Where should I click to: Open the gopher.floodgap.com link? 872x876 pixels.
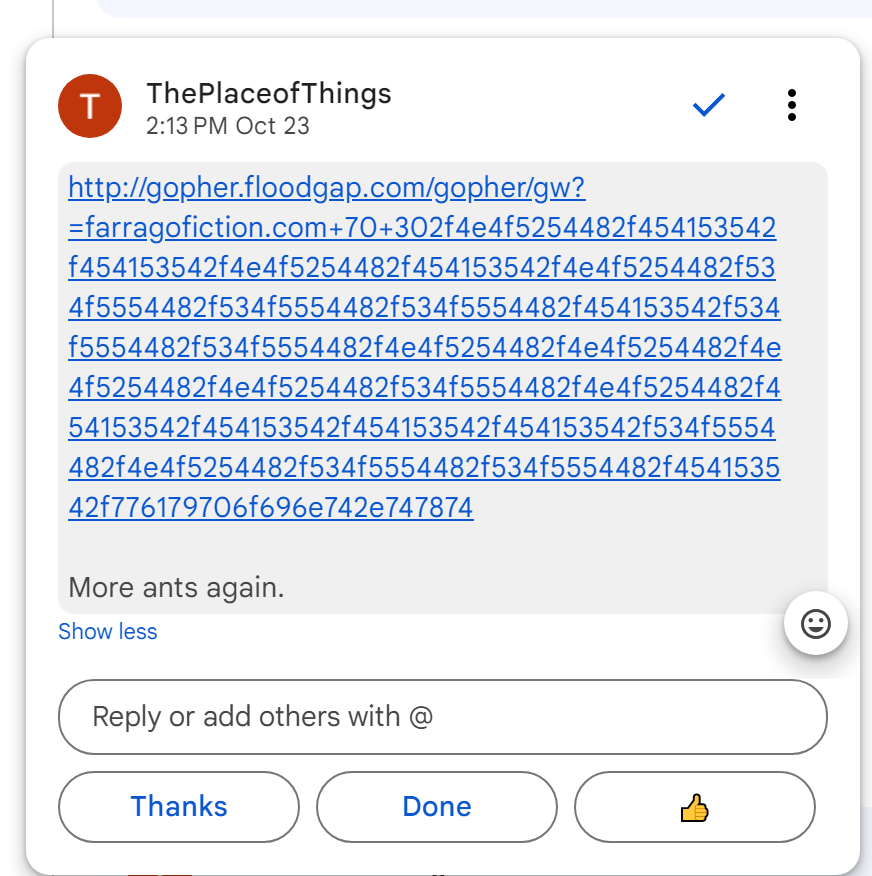pyautogui.click(x=326, y=188)
